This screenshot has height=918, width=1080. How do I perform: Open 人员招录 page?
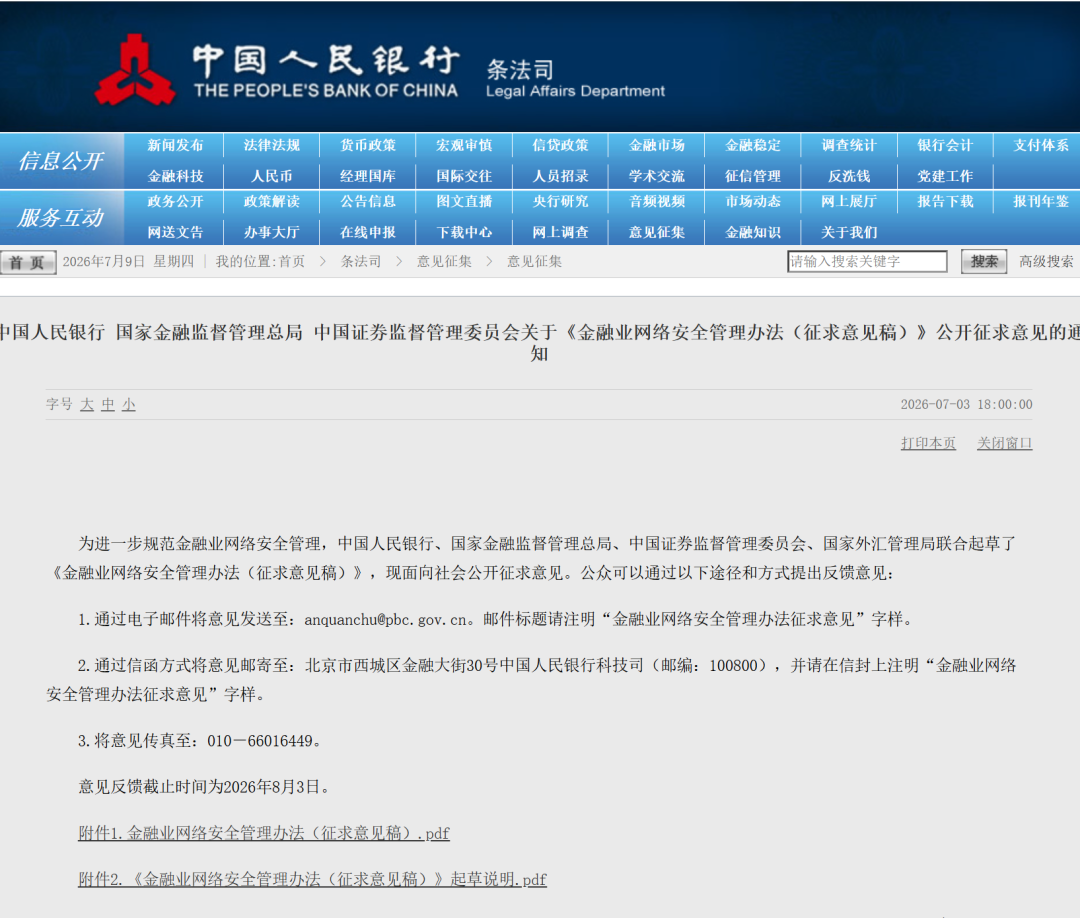pyautogui.click(x=560, y=176)
